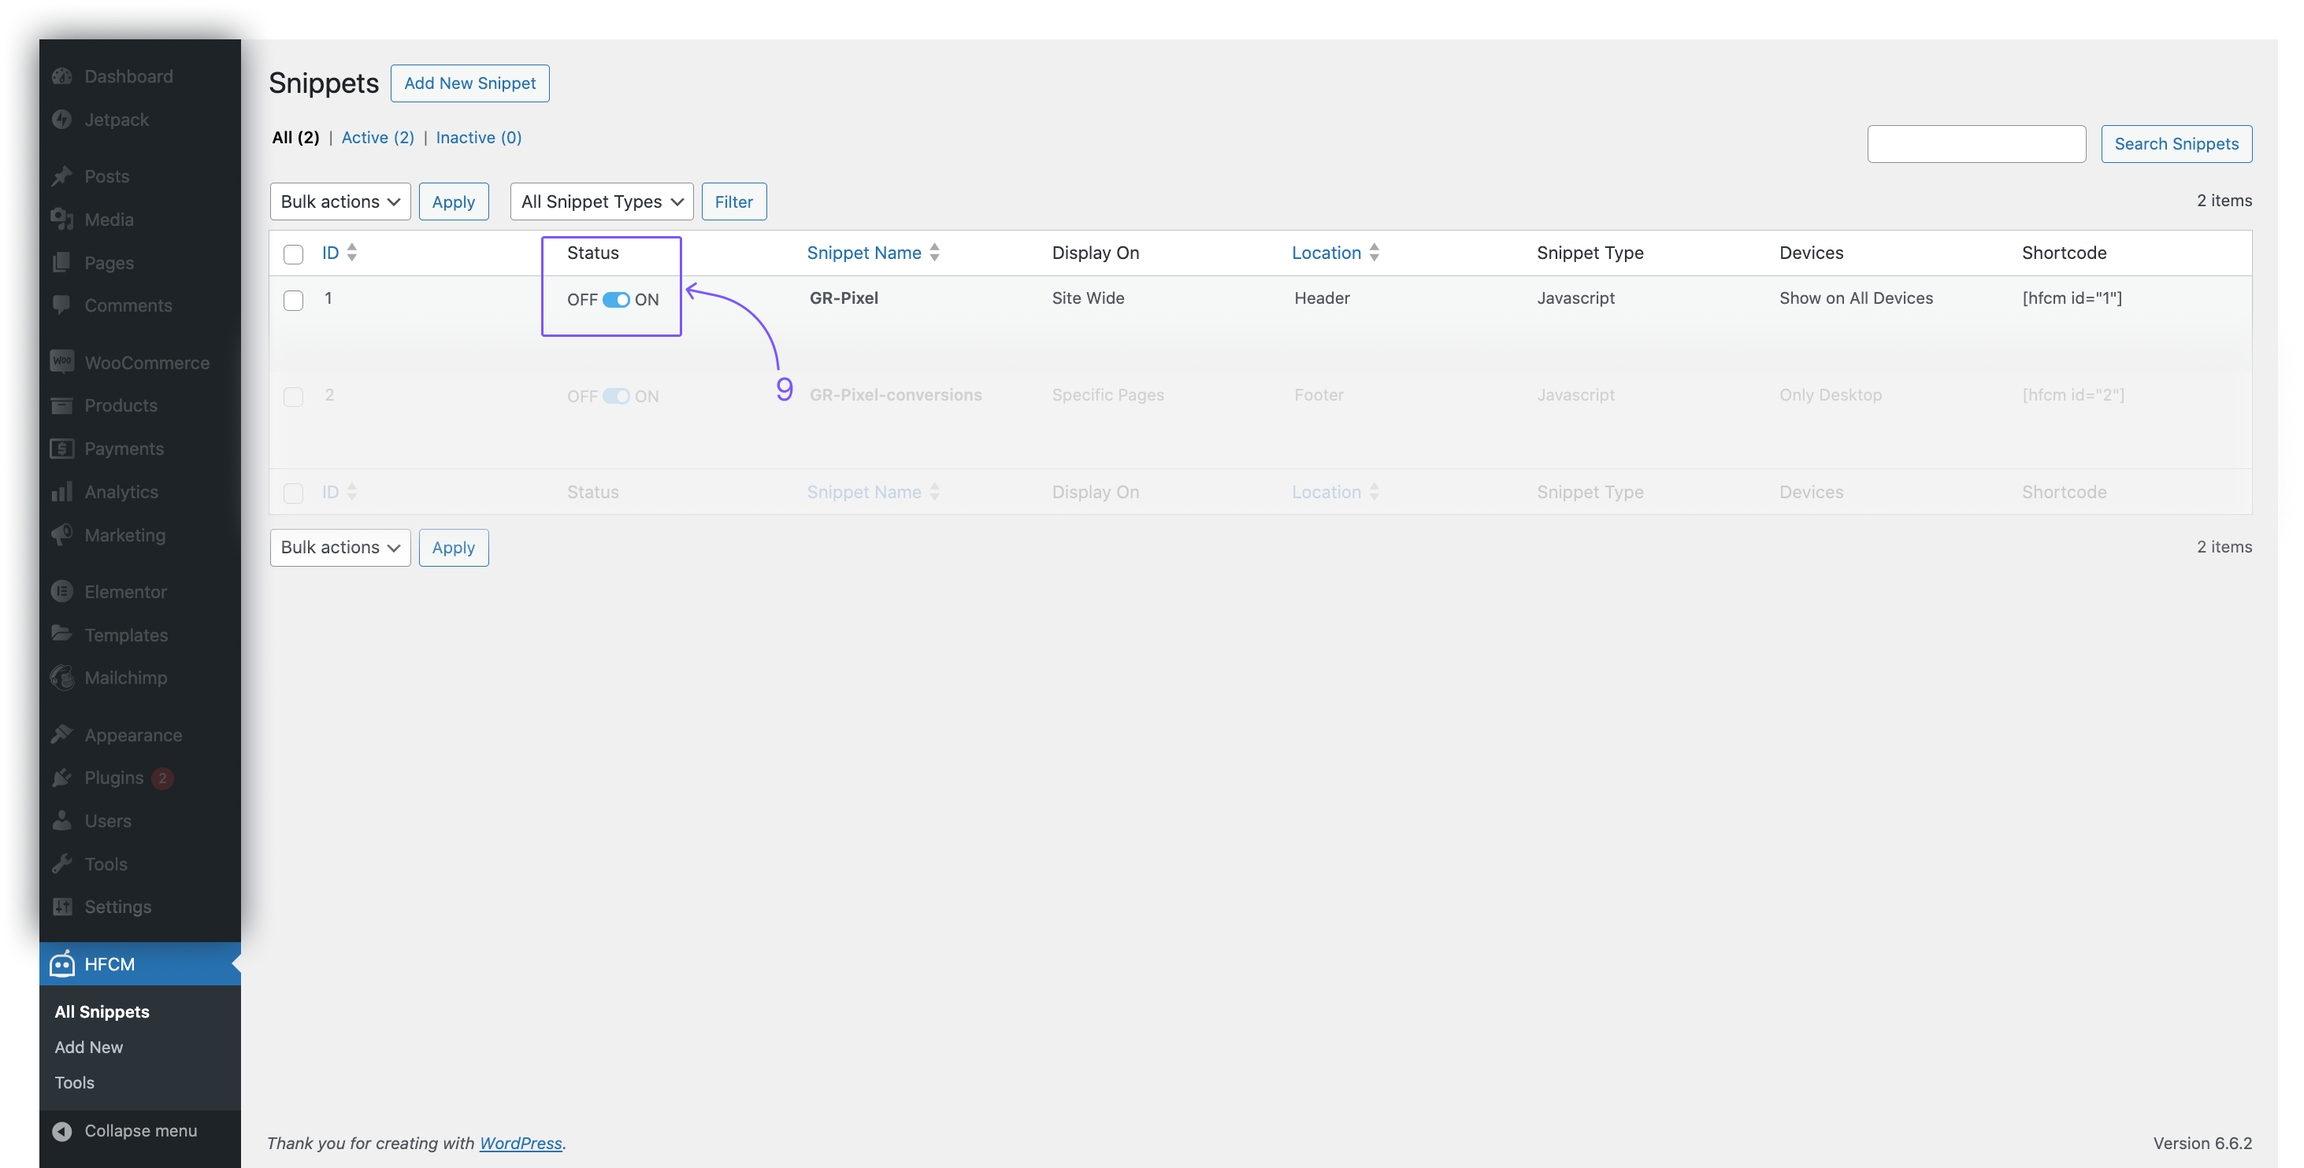Open the WordPress footer link
The width and height of the screenshot is (2304, 1168).
[521, 1142]
